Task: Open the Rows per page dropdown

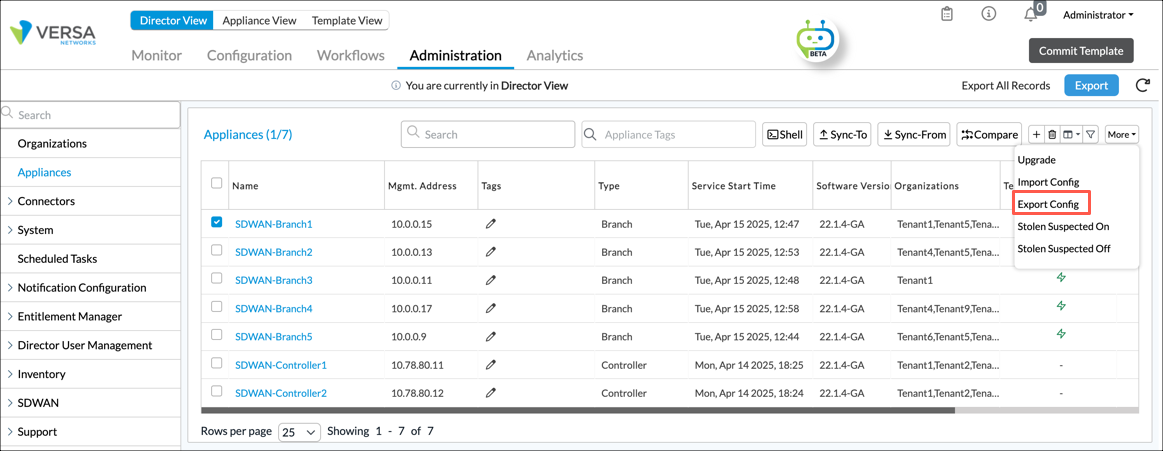Action: click(299, 432)
